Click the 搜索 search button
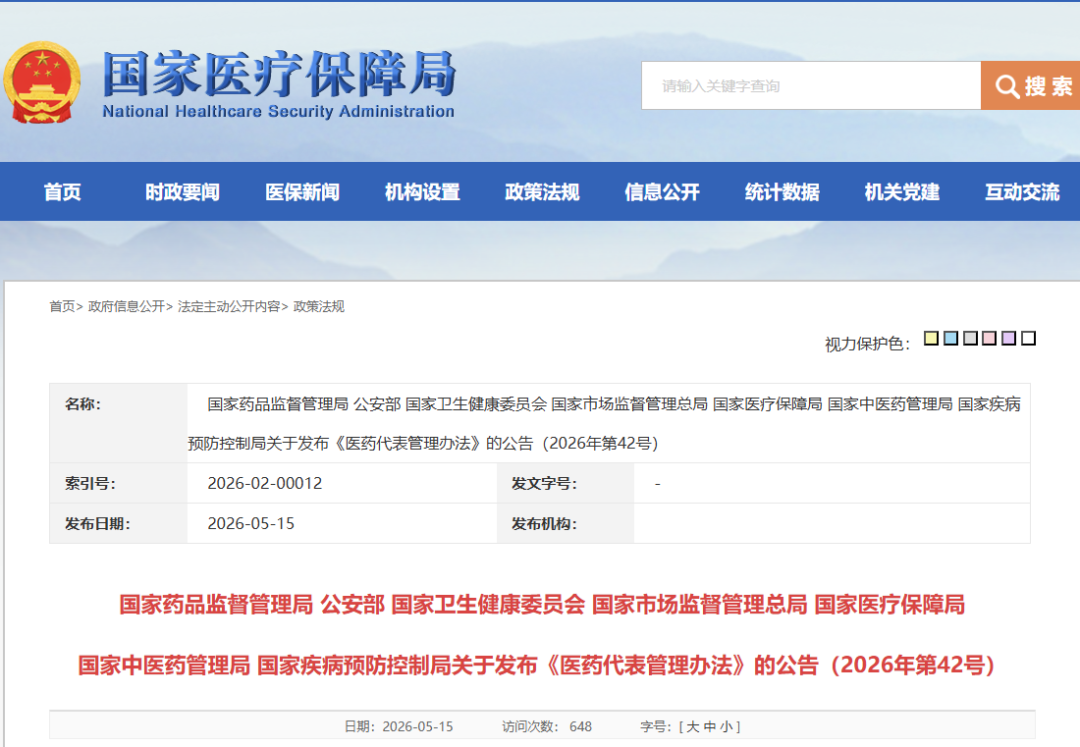Viewport: 1080px width, 747px height. 1030,85
